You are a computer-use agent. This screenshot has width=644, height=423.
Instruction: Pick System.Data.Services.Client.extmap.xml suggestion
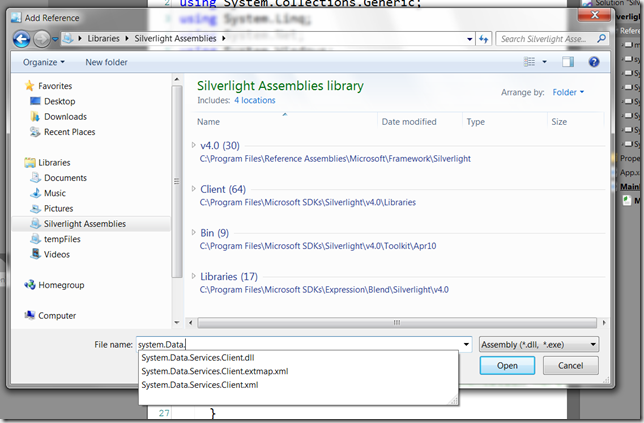[215, 371]
